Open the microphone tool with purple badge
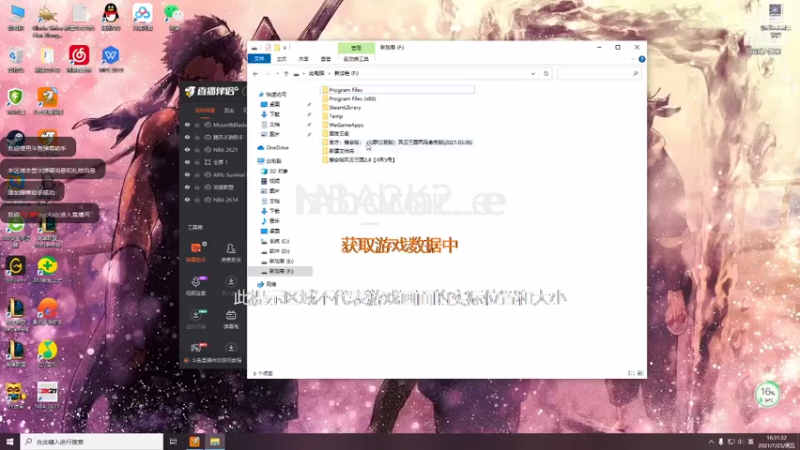The height and width of the screenshot is (450, 800). [196, 285]
